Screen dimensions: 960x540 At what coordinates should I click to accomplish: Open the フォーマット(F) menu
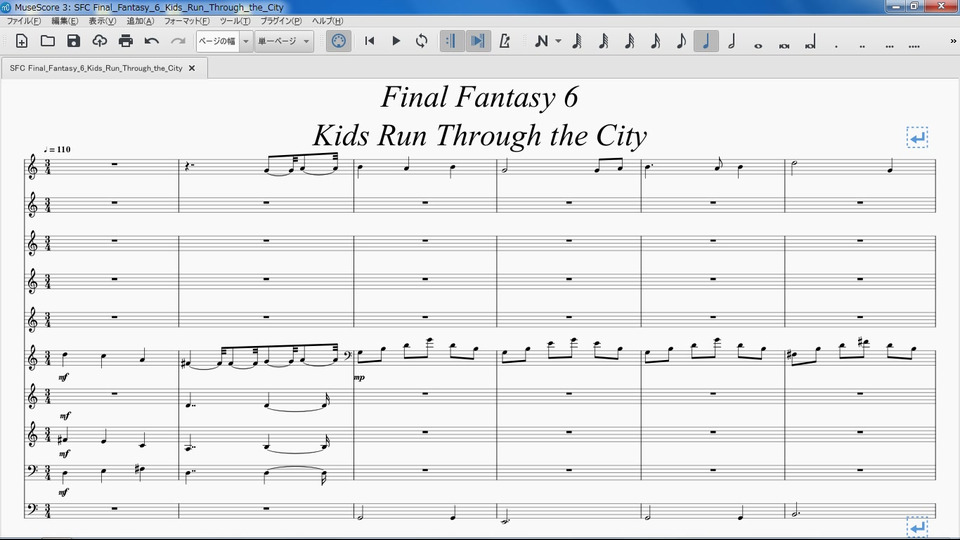coord(187,21)
